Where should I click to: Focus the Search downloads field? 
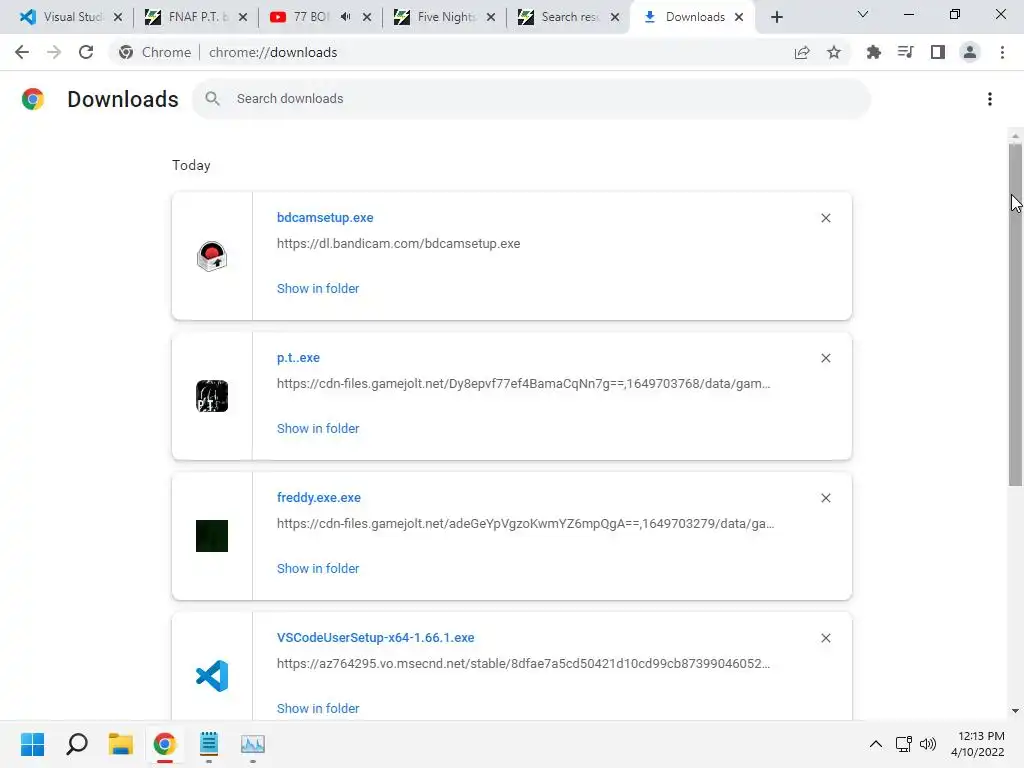pos(531,99)
